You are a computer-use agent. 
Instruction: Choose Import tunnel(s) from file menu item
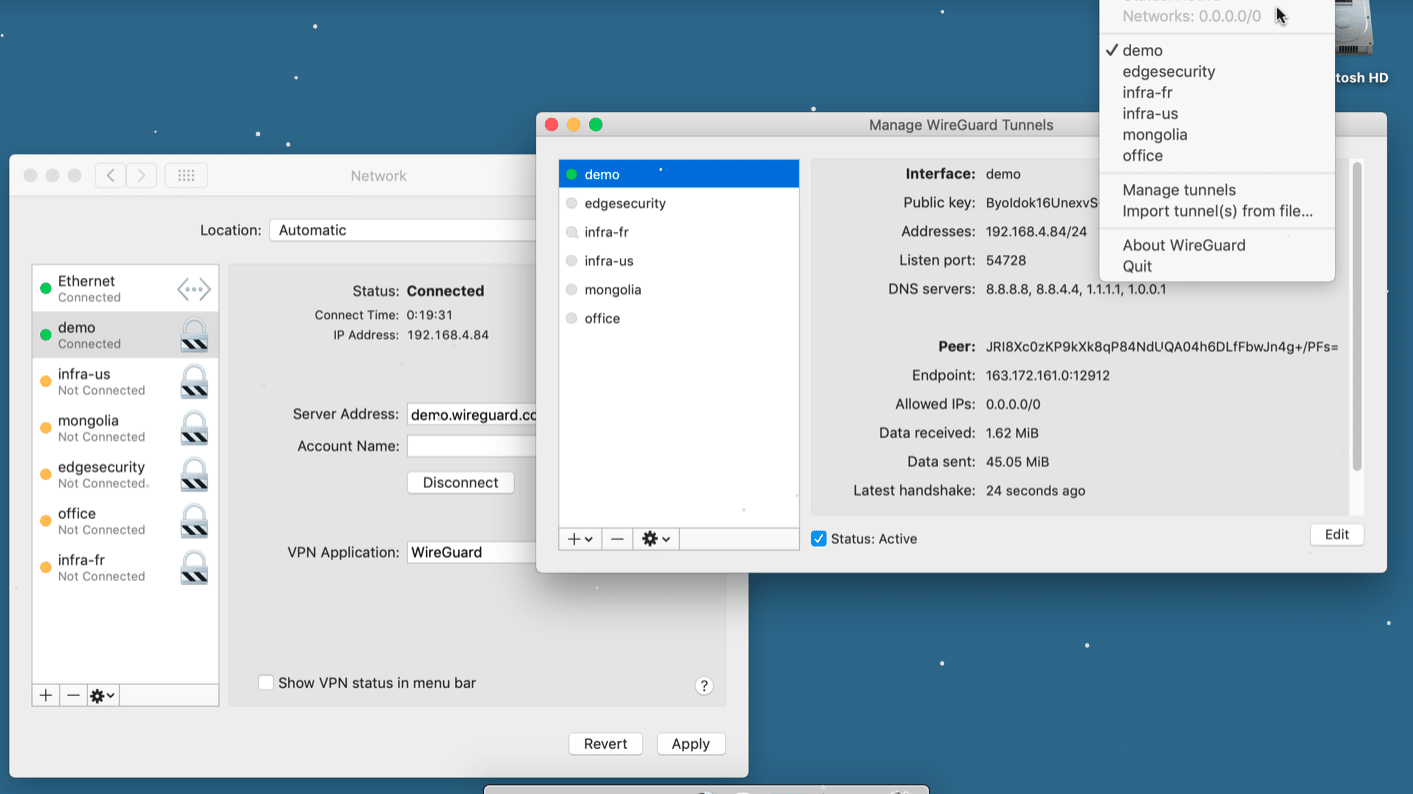[1217, 211]
